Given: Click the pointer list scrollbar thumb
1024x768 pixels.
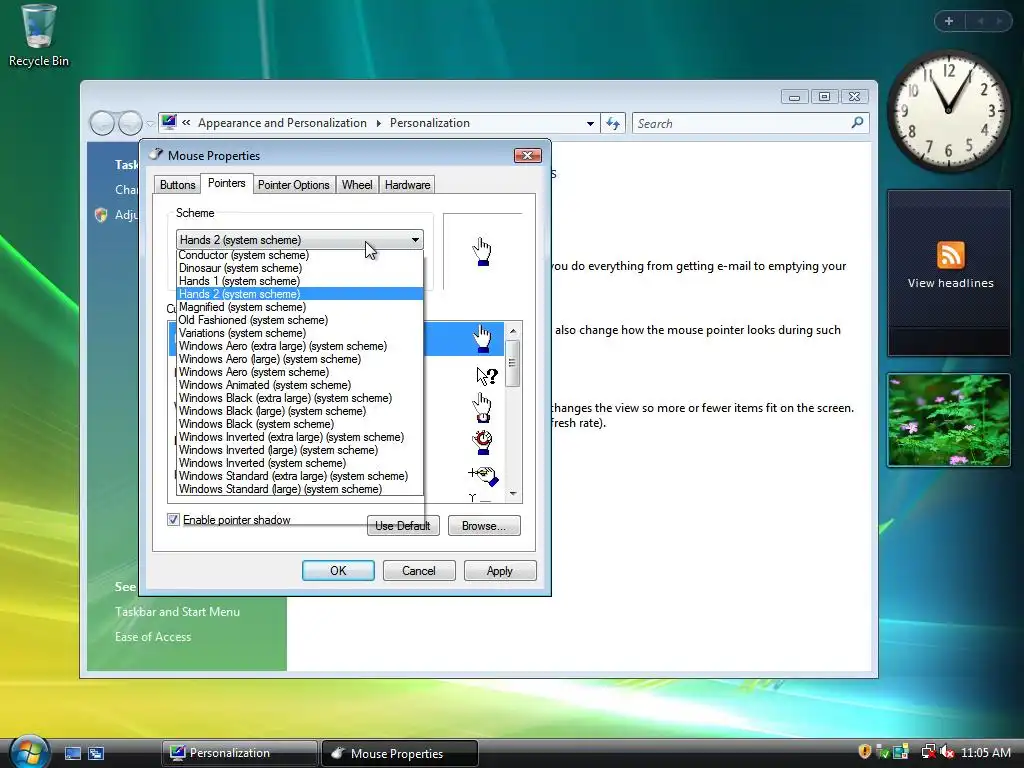Looking at the screenshot, I should pyautogui.click(x=513, y=363).
